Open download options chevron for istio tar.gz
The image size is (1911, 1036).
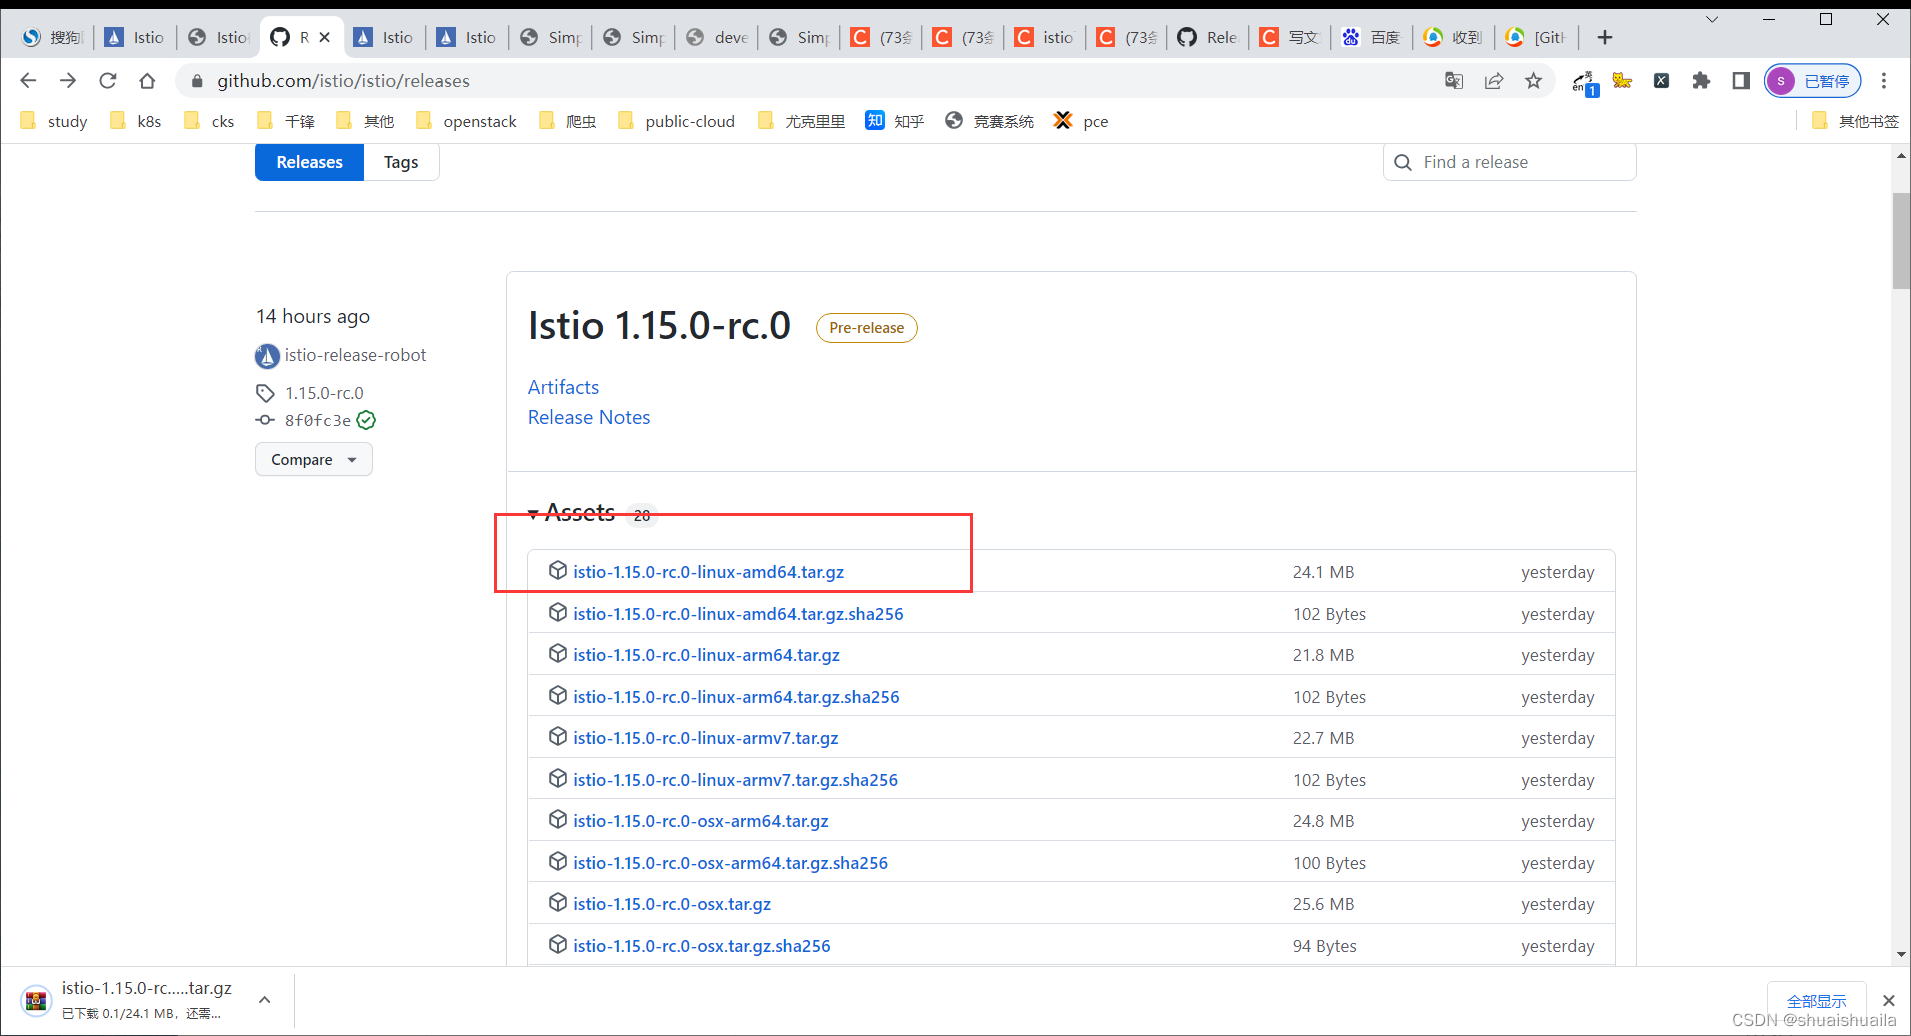click(265, 1000)
